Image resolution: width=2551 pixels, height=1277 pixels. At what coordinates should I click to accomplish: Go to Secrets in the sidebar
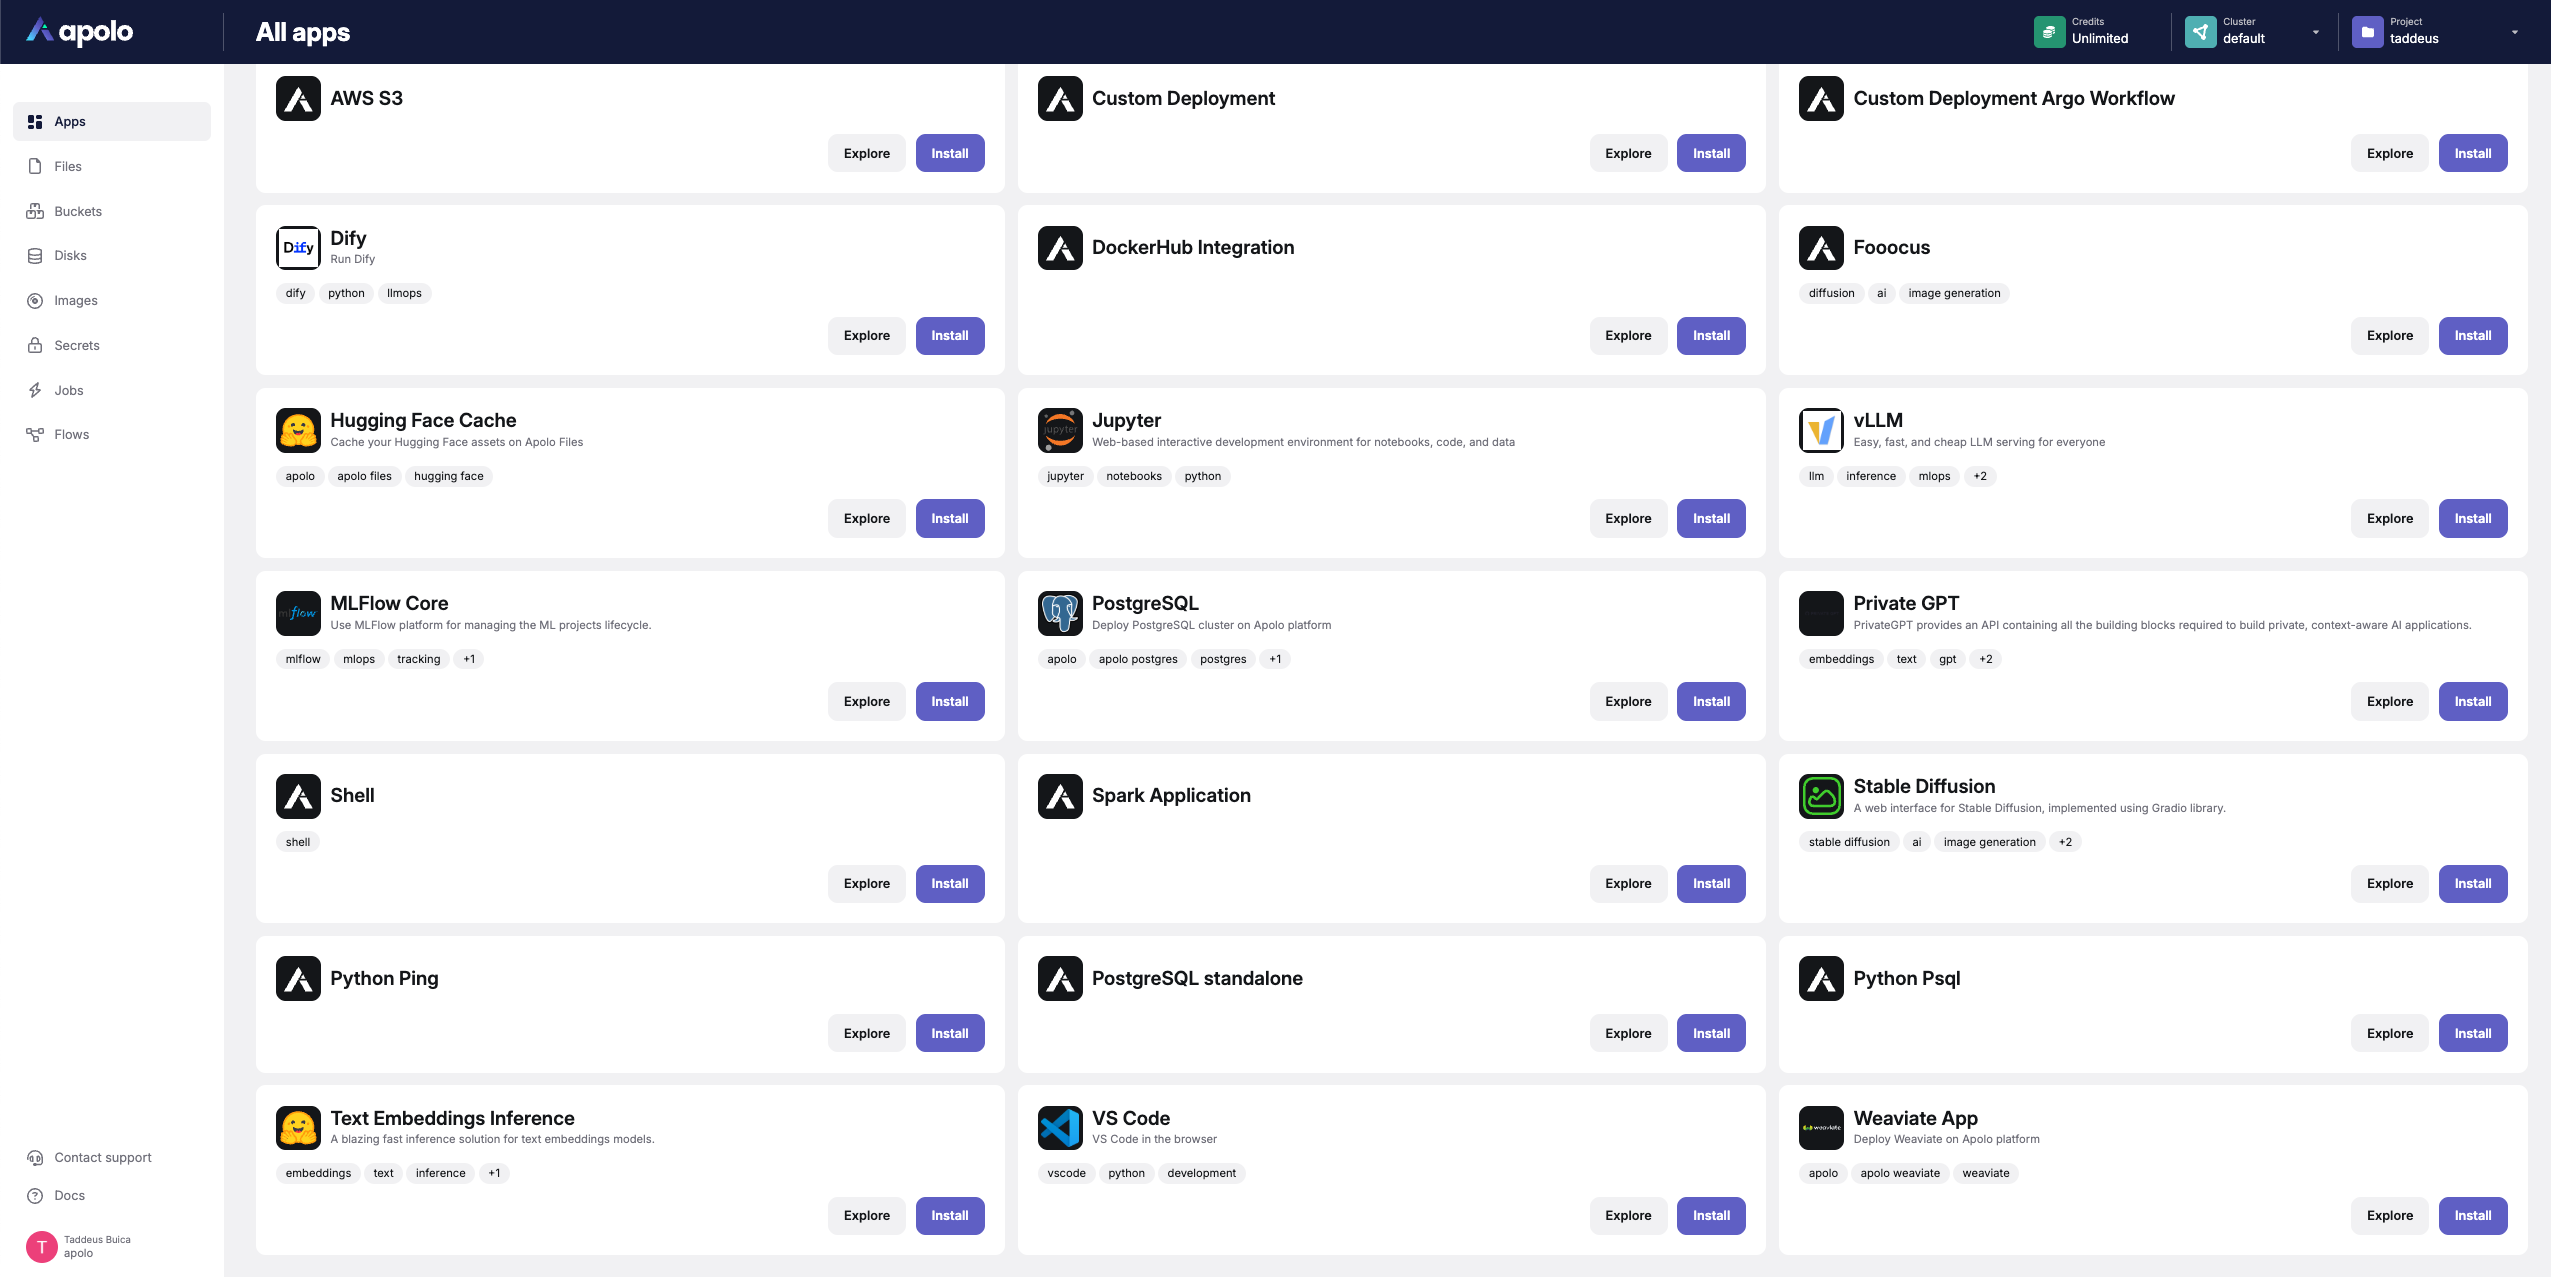coord(77,345)
